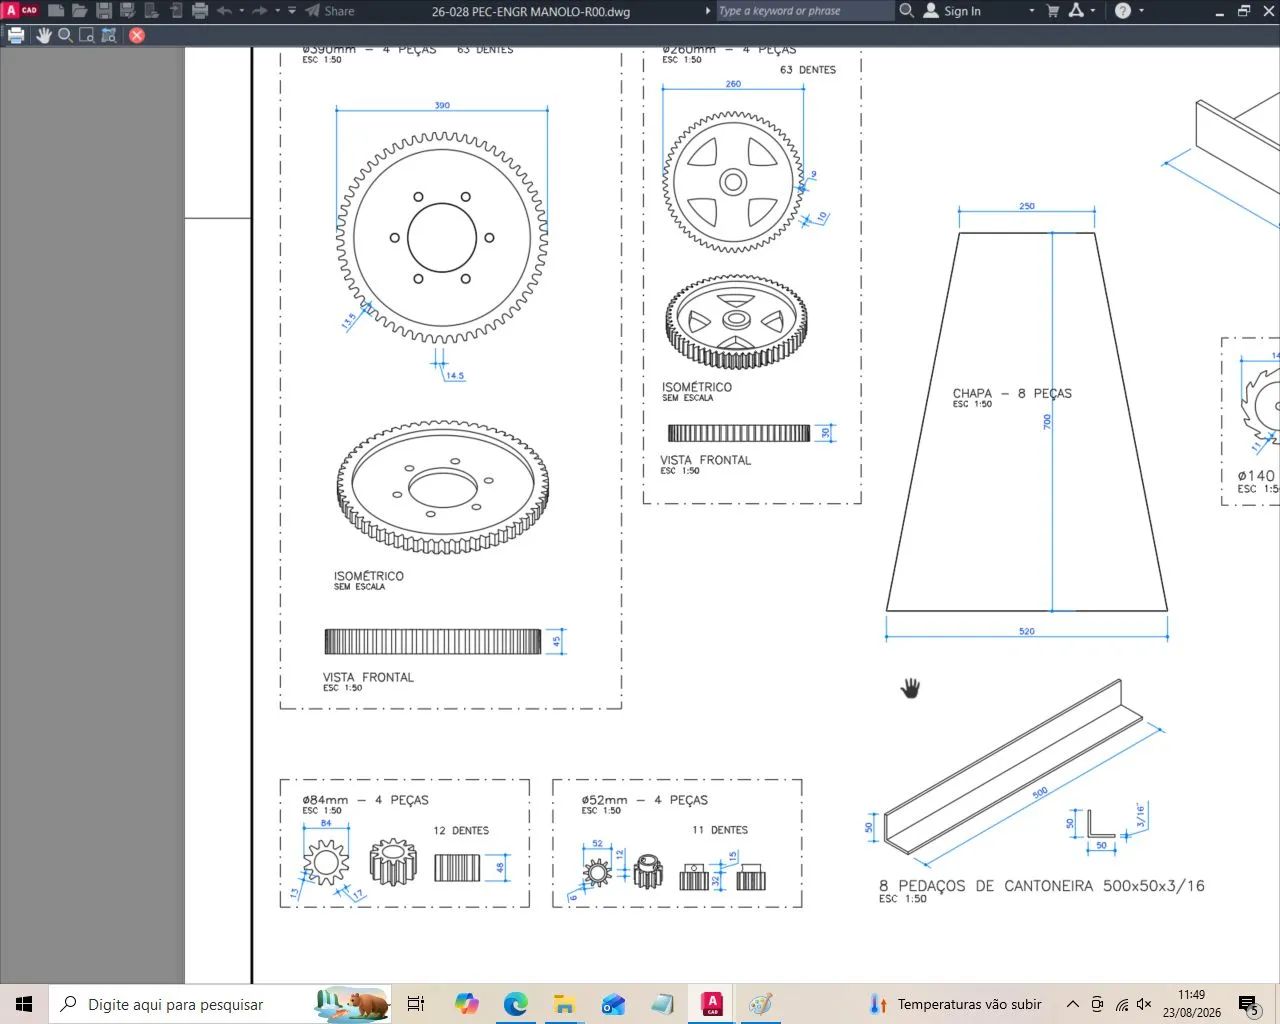Screen dimensions: 1280x1024
Task: Select the Pan hand tool
Action: (43, 35)
